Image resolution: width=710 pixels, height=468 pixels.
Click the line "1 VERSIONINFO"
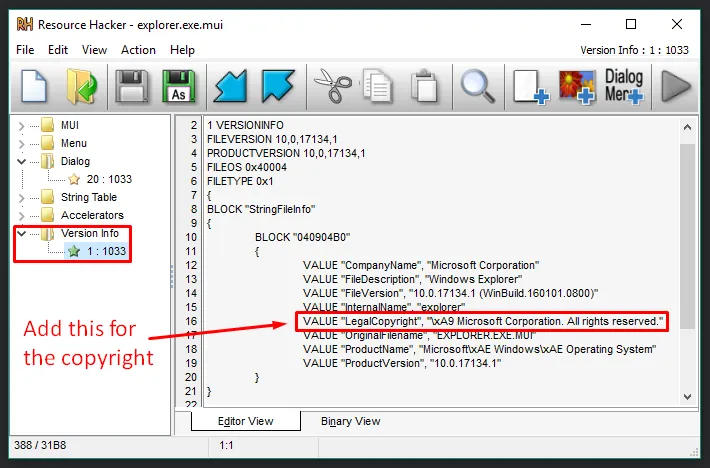(245, 125)
